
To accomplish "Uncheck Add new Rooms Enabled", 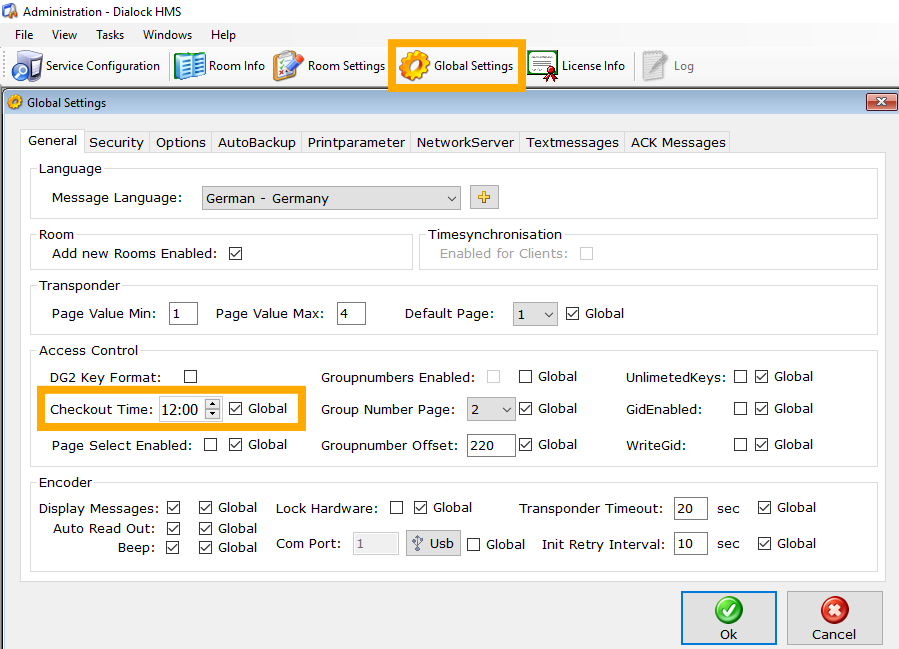I will [x=236, y=254].
